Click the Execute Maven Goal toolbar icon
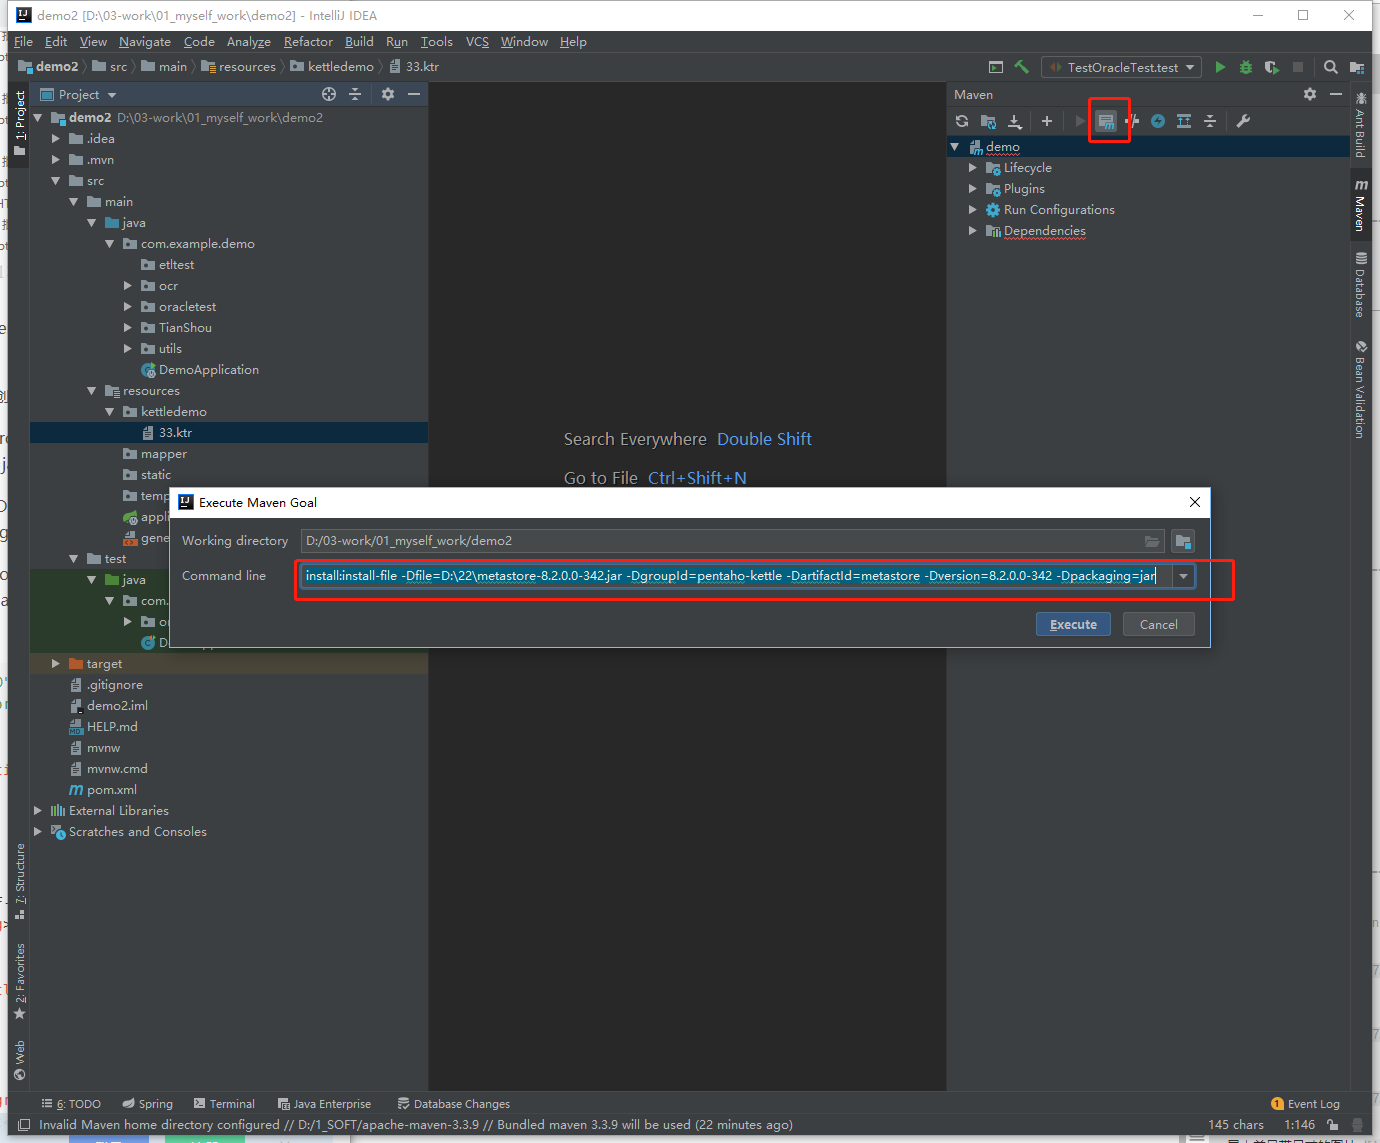Screen dimensions: 1380x1143 (x=1106, y=121)
